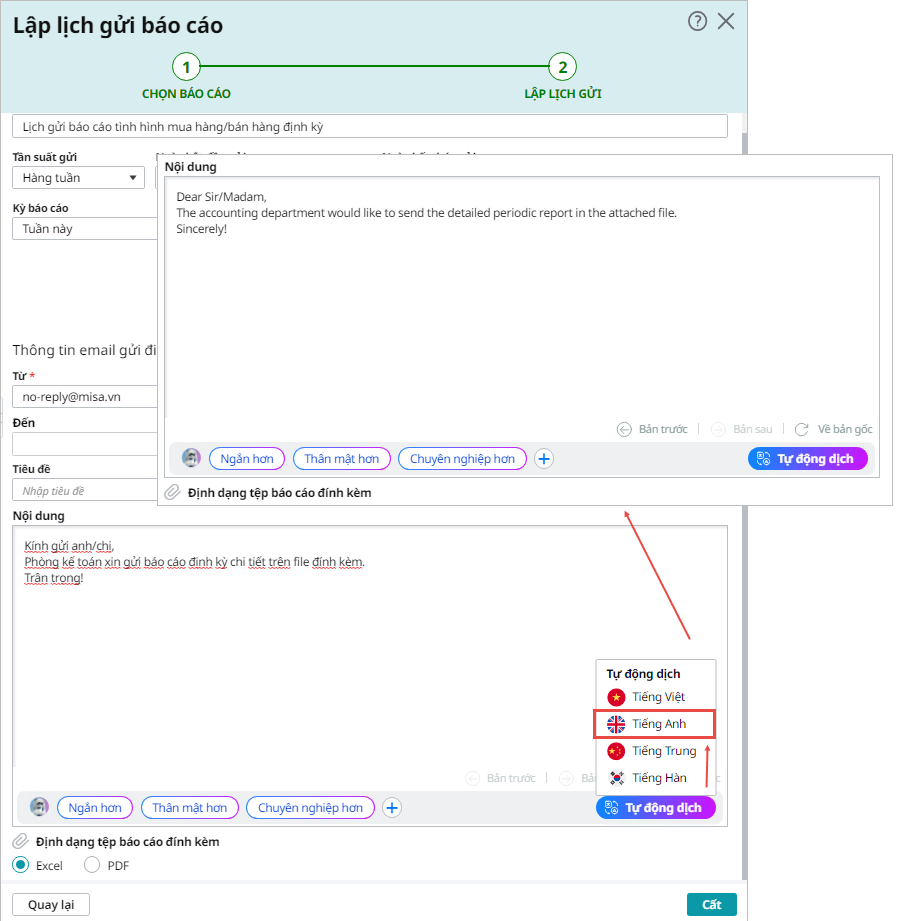Choose Ngắn hơn in the popup toolbar

(247, 459)
